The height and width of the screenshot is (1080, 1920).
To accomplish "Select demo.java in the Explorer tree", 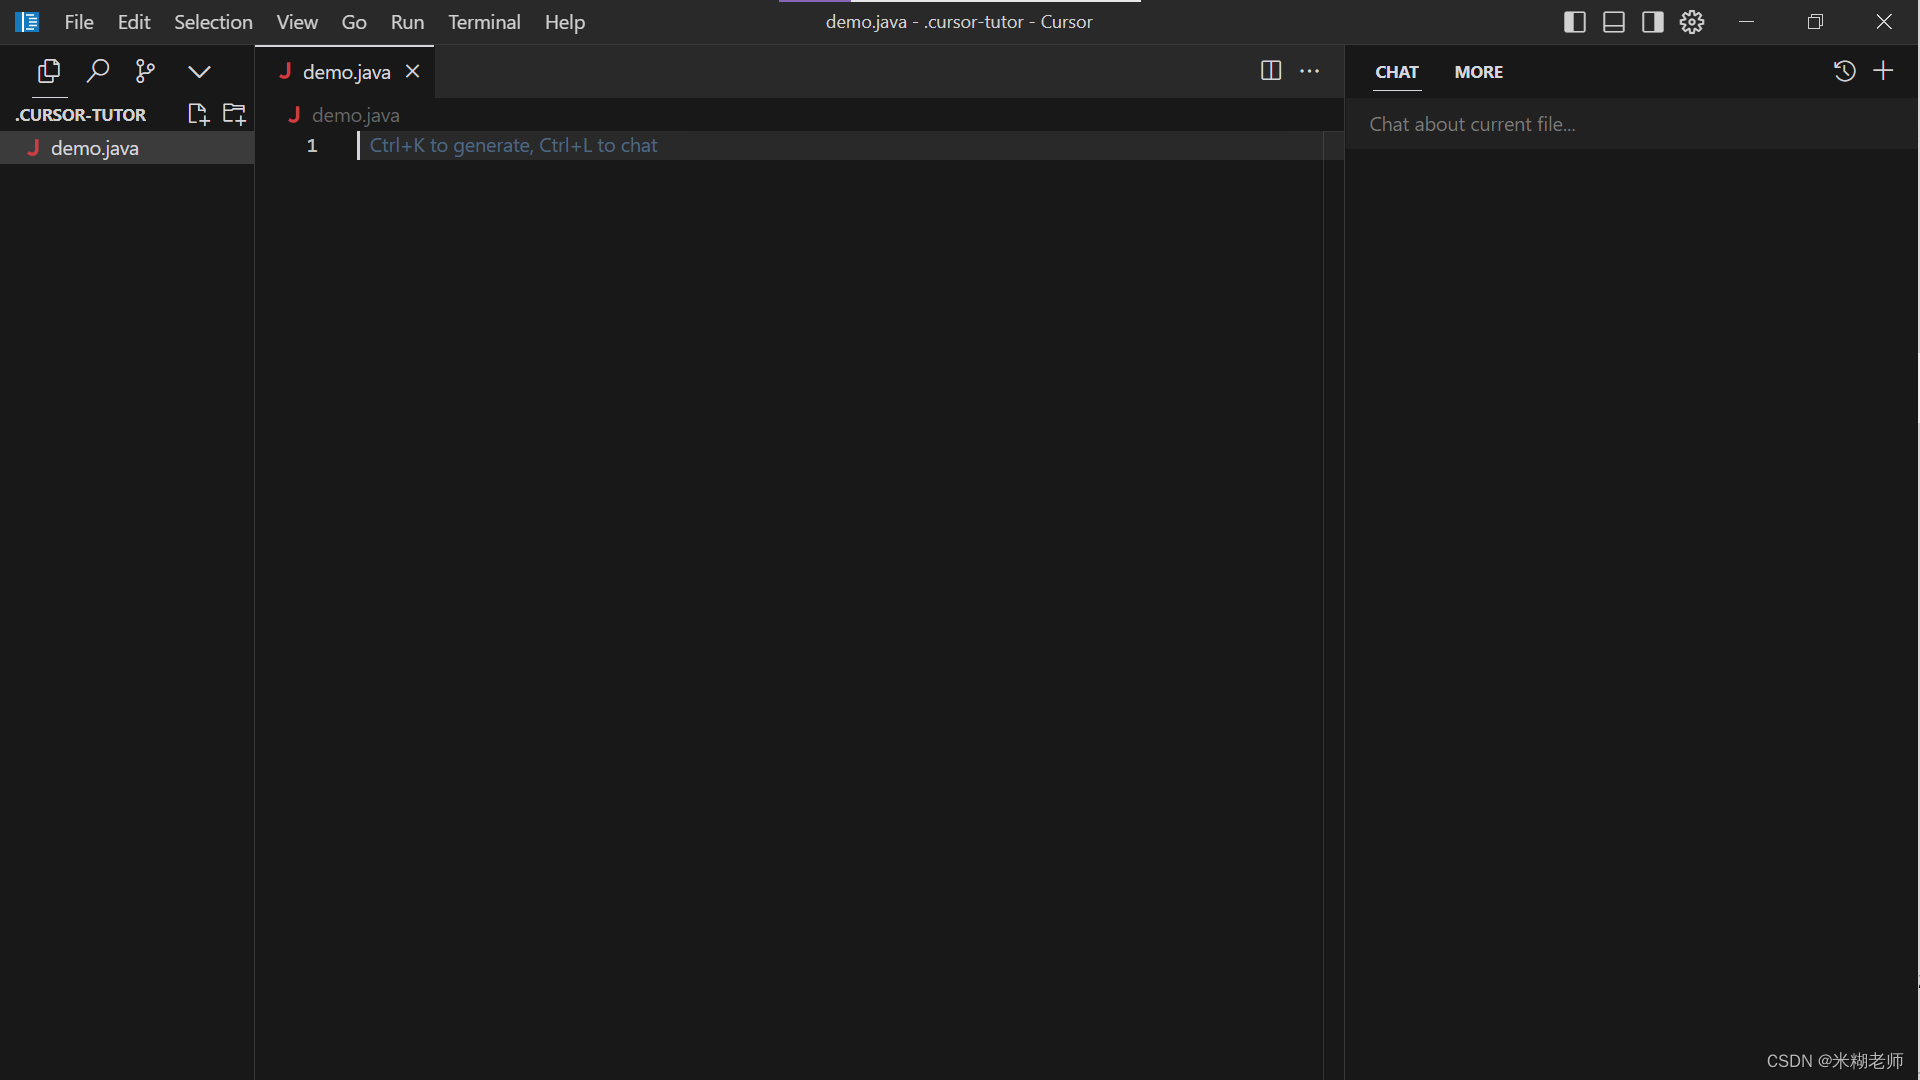I will 94,148.
